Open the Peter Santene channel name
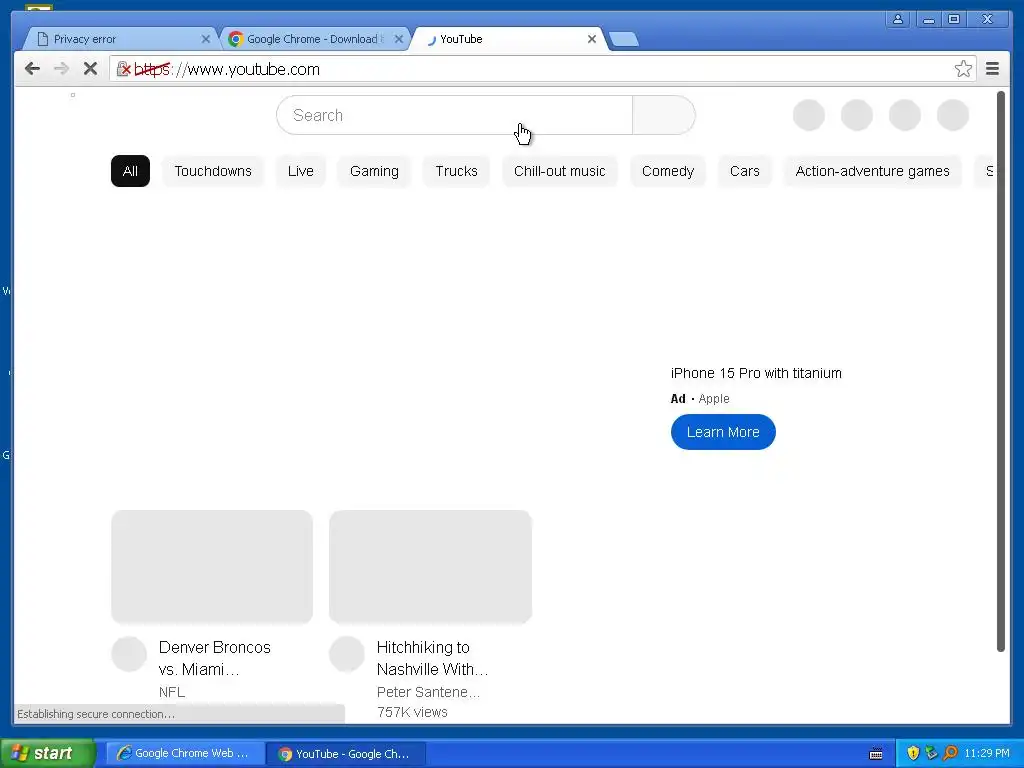 428,692
